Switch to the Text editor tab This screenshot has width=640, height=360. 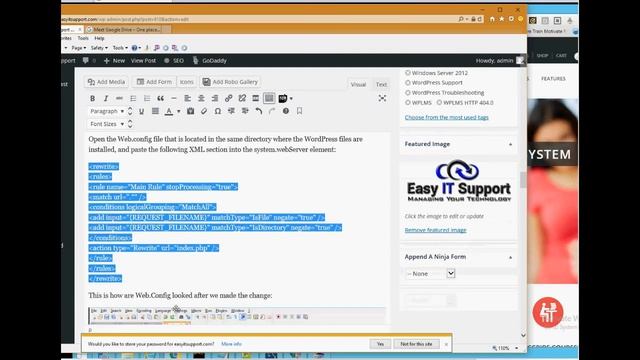pyautogui.click(x=381, y=84)
